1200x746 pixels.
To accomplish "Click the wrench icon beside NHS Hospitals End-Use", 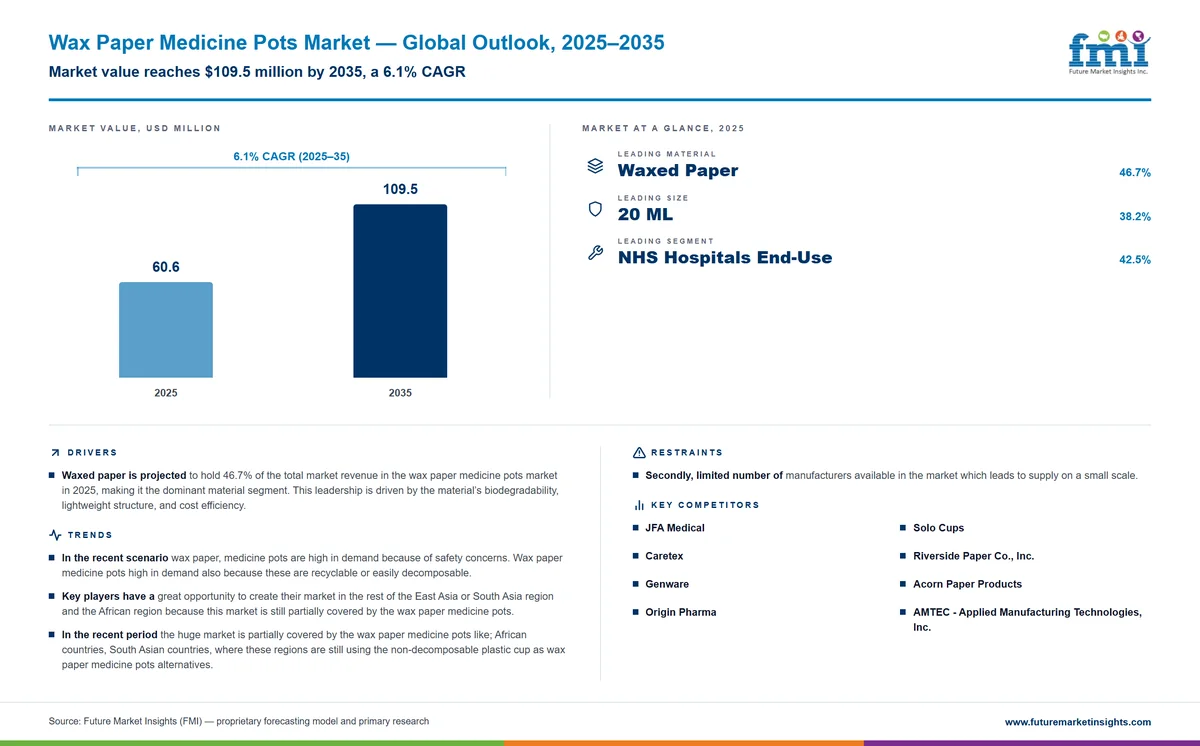I will point(595,253).
